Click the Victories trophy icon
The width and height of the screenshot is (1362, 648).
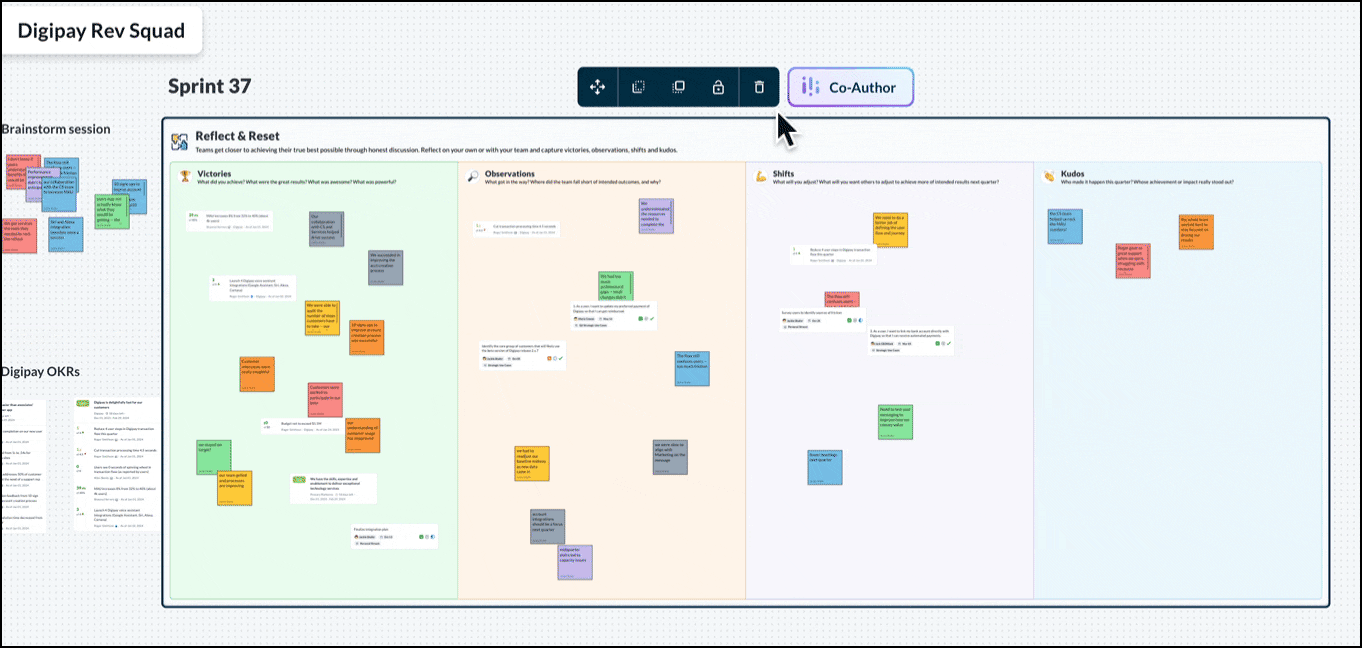point(185,175)
